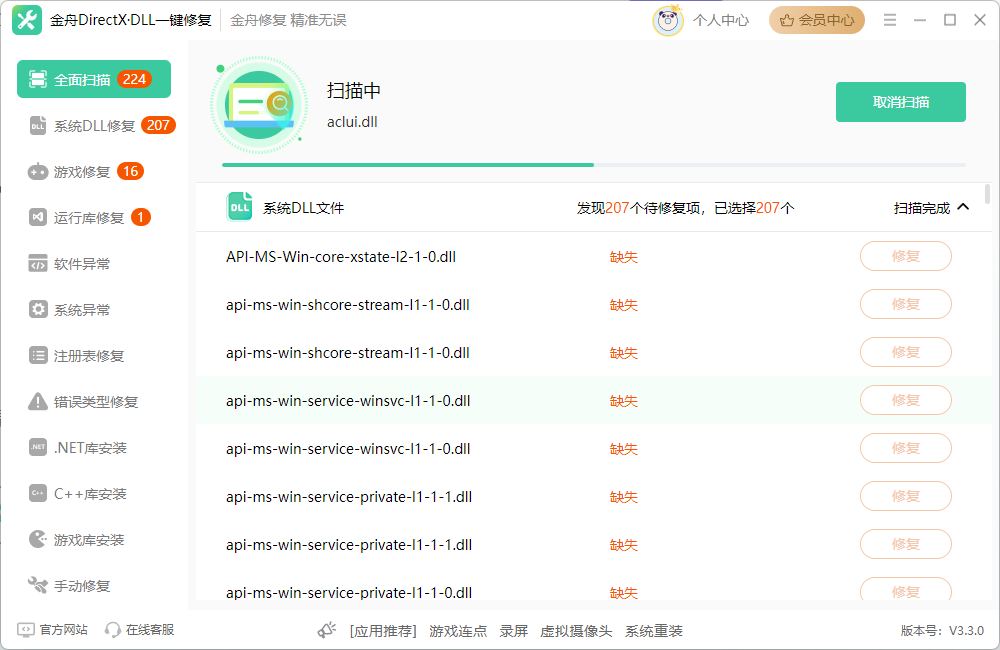Open the hamburger menu near window controls
The image size is (1000, 650).
(x=889, y=18)
